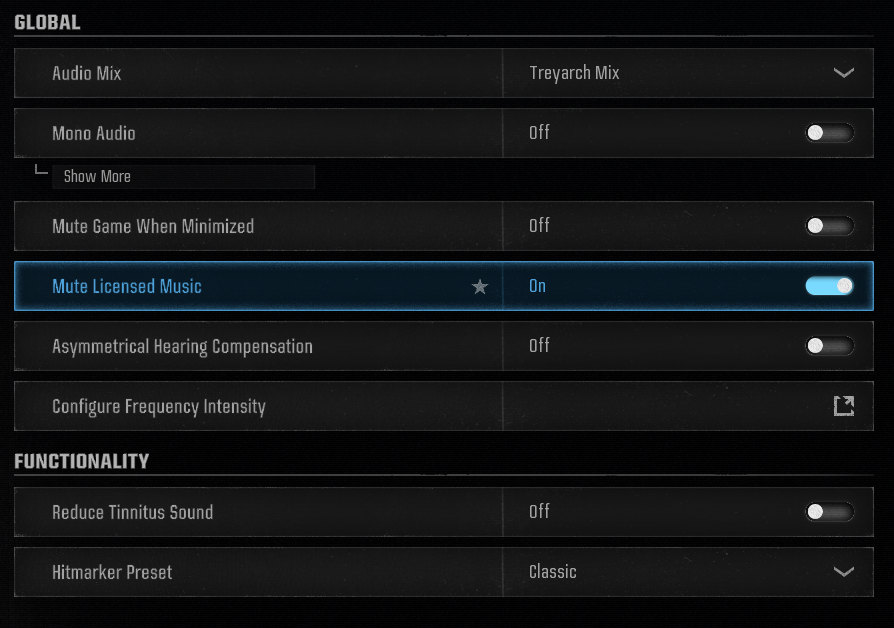
Task: Turn off Mute Licensed Music switch
Action: tap(829, 286)
